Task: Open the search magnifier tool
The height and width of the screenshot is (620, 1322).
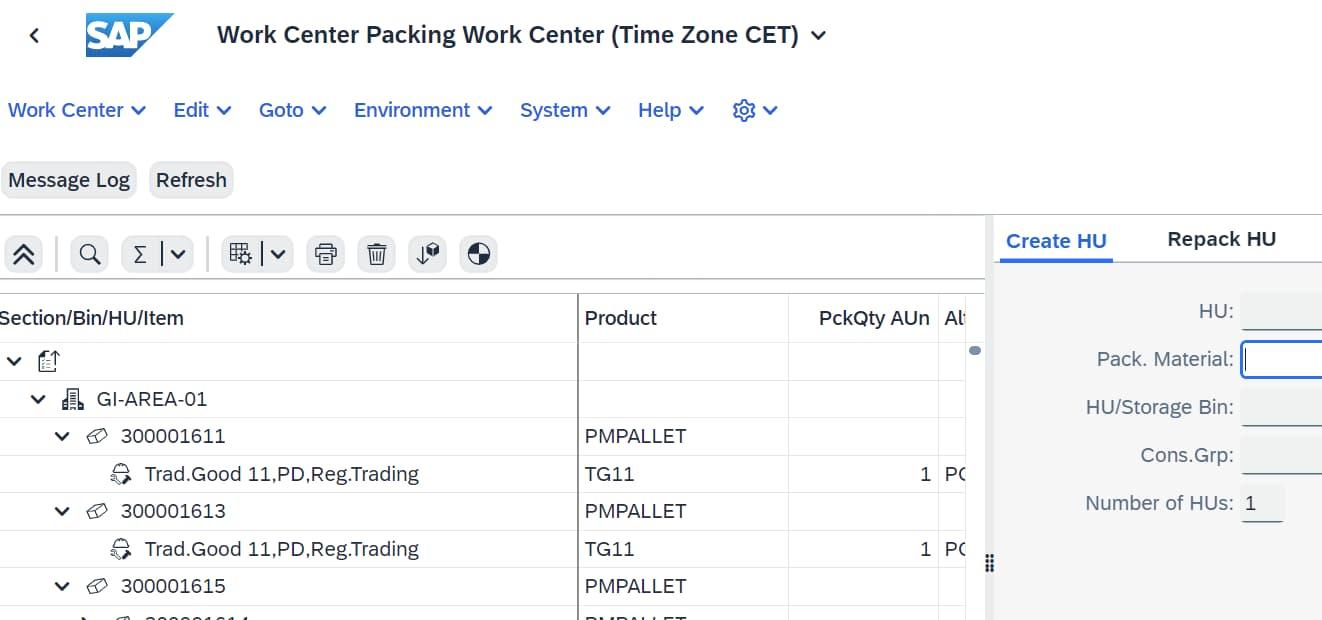Action: [x=90, y=255]
